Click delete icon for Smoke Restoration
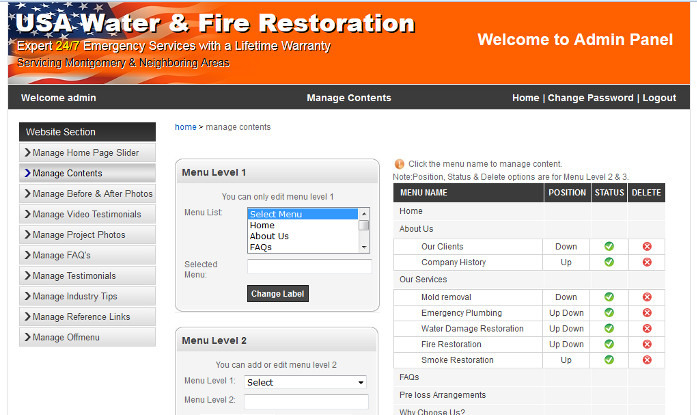Image resolution: width=697 pixels, height=415 pixels. [x=647, y=360]
